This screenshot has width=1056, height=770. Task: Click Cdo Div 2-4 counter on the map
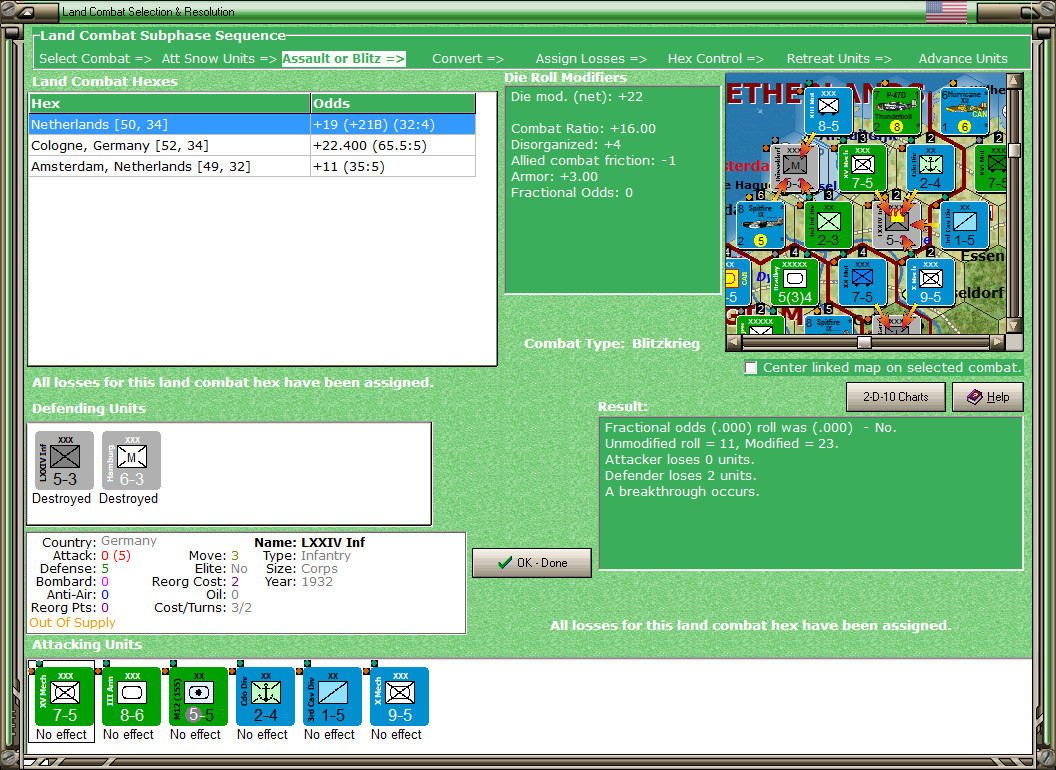[x=931, y=168]
